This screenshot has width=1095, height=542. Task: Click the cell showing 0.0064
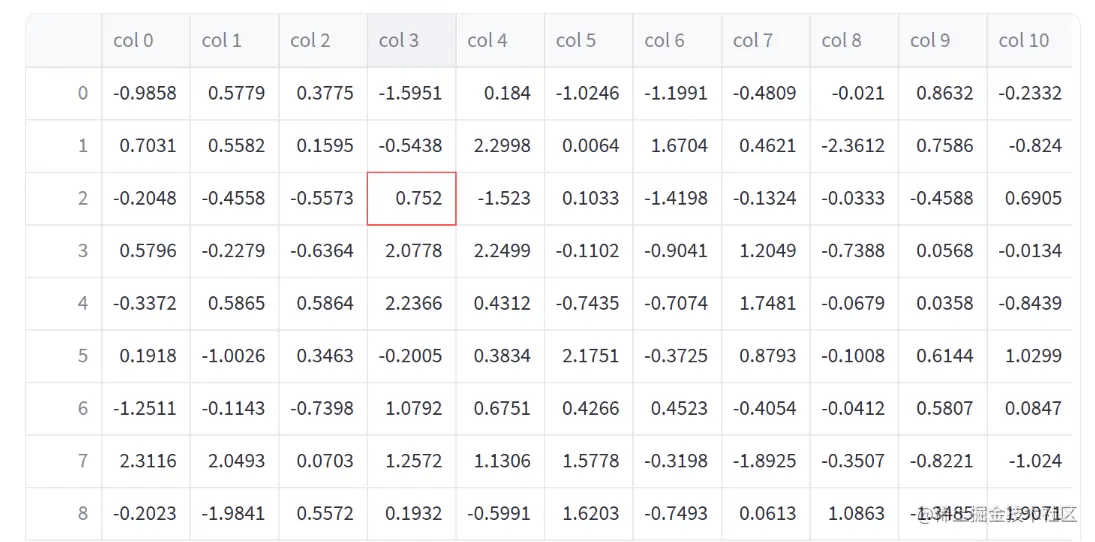[589, 146]
